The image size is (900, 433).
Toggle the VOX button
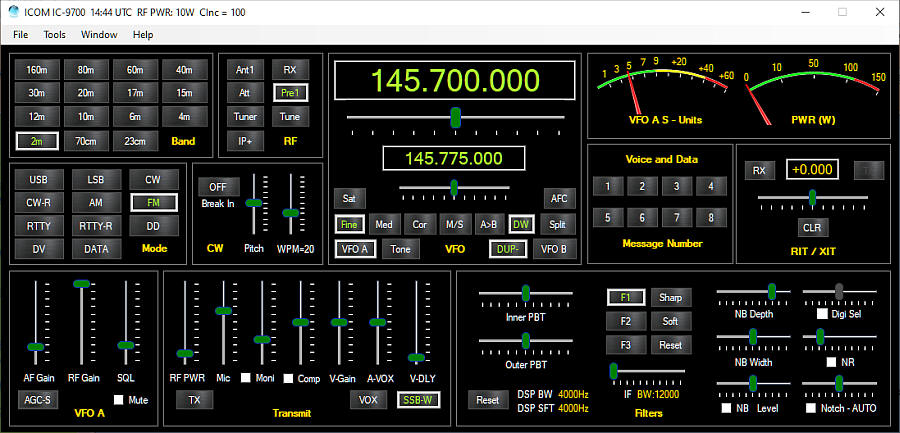coord(368,400)
